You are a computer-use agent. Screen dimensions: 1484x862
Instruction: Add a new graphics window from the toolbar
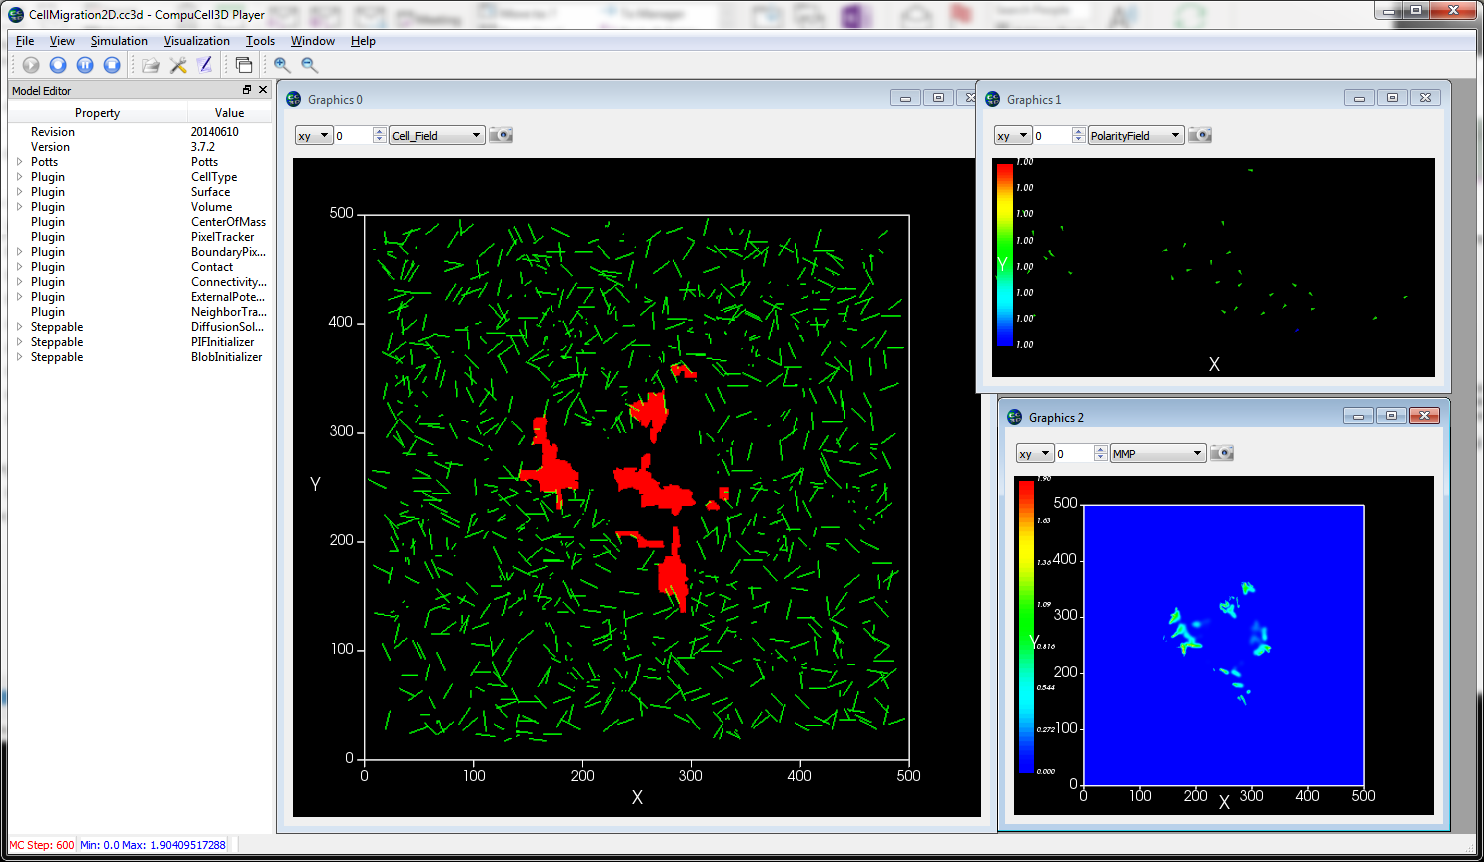(x=244, y=65)
